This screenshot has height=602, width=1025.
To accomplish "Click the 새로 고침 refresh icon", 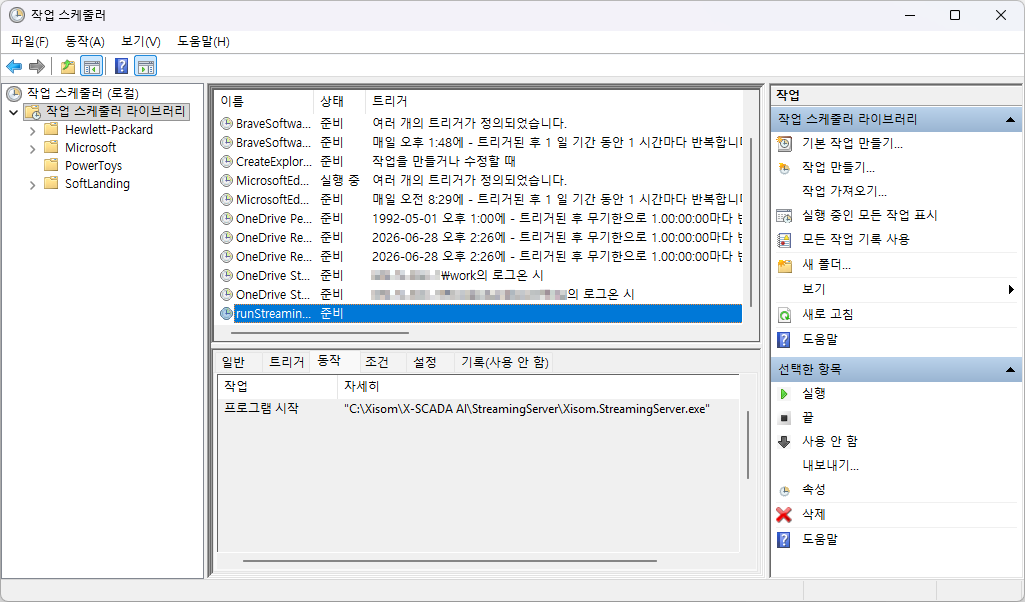I will tap(784, 315).
